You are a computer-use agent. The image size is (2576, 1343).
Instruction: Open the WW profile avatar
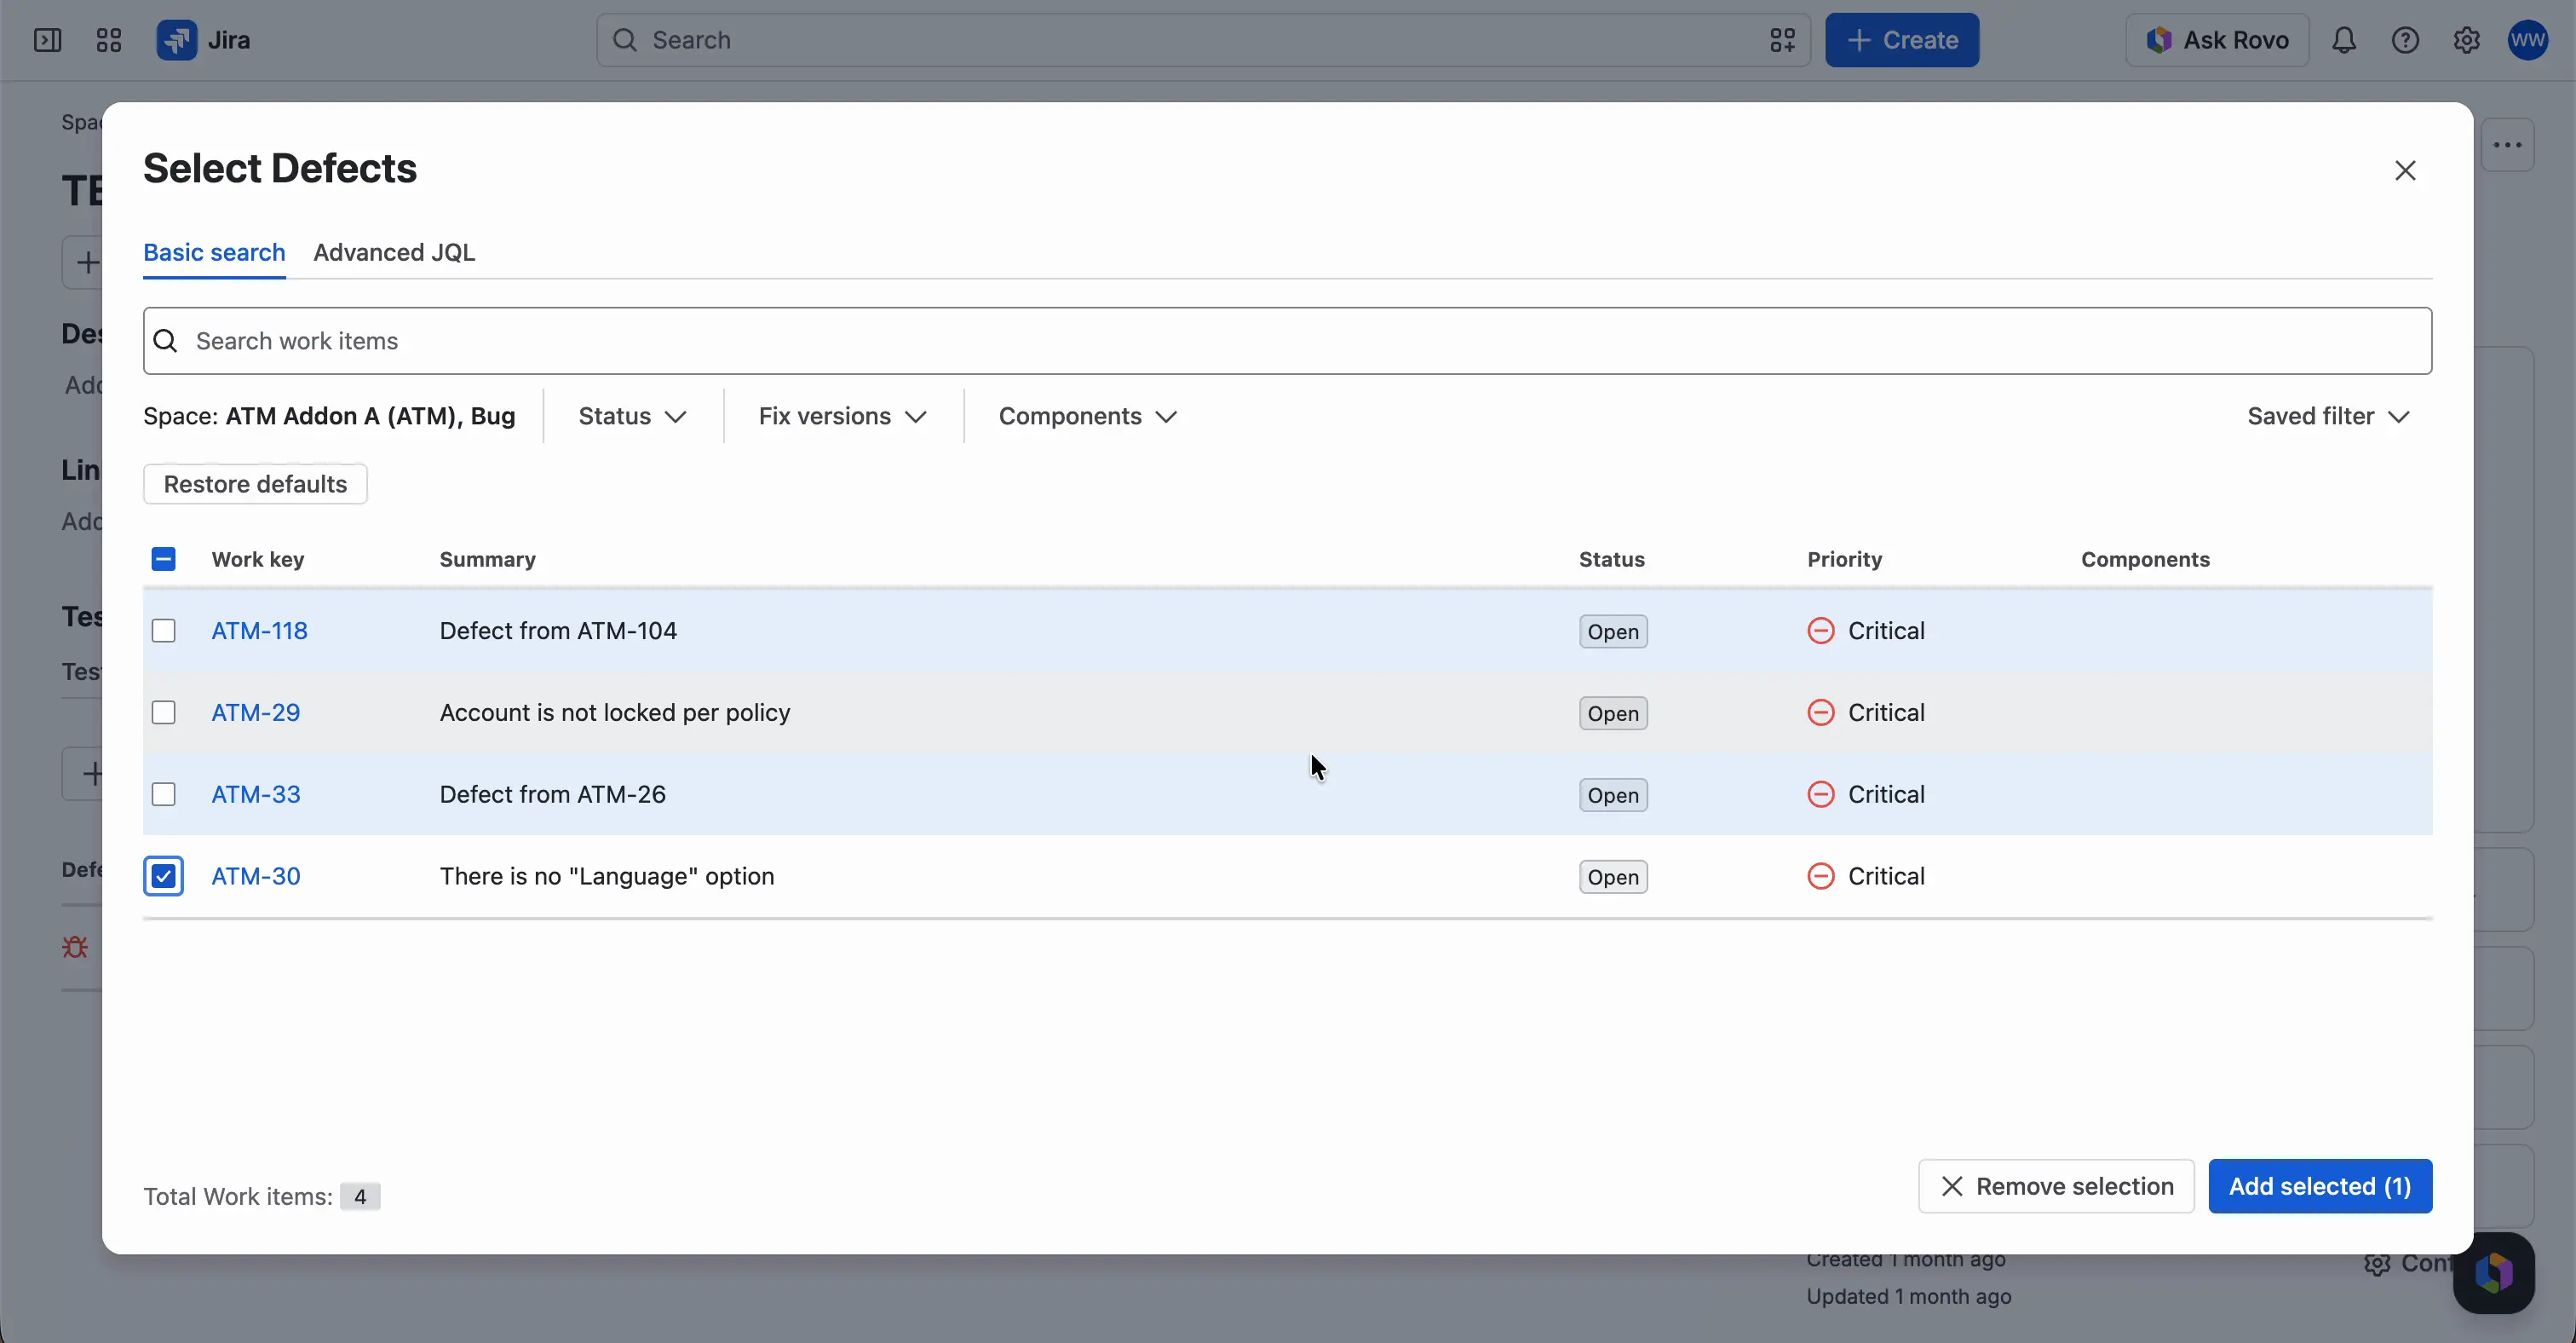point(2527,40)
